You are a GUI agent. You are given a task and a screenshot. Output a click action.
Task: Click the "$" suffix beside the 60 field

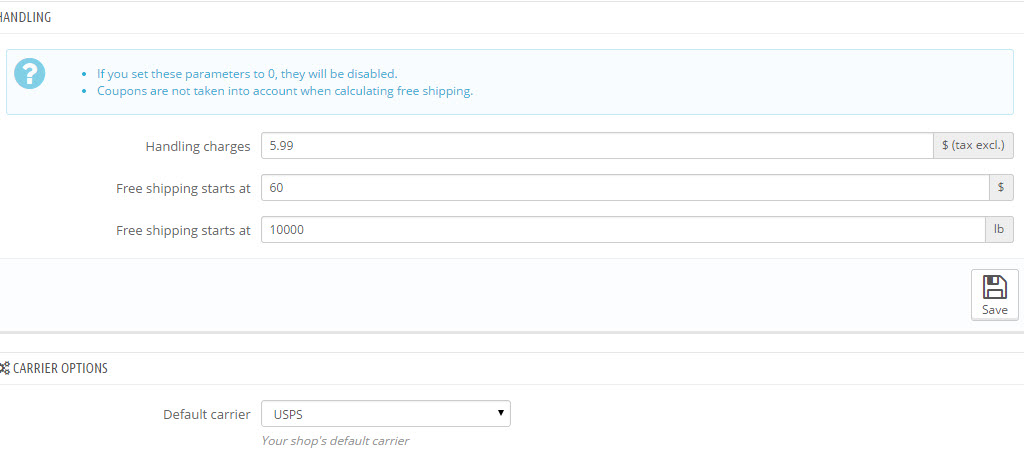point(1001,188)
